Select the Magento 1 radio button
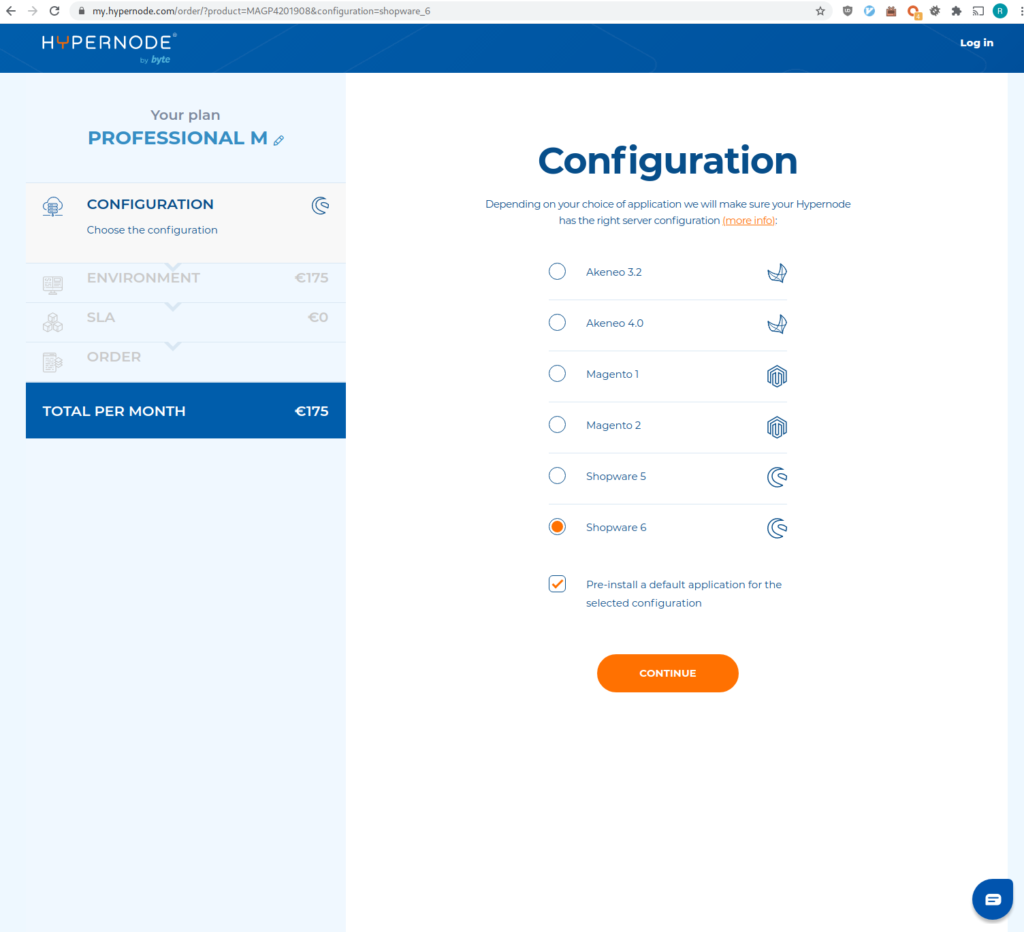The height and width of the screenshot is (932, 1024). (x=557, y=374)
